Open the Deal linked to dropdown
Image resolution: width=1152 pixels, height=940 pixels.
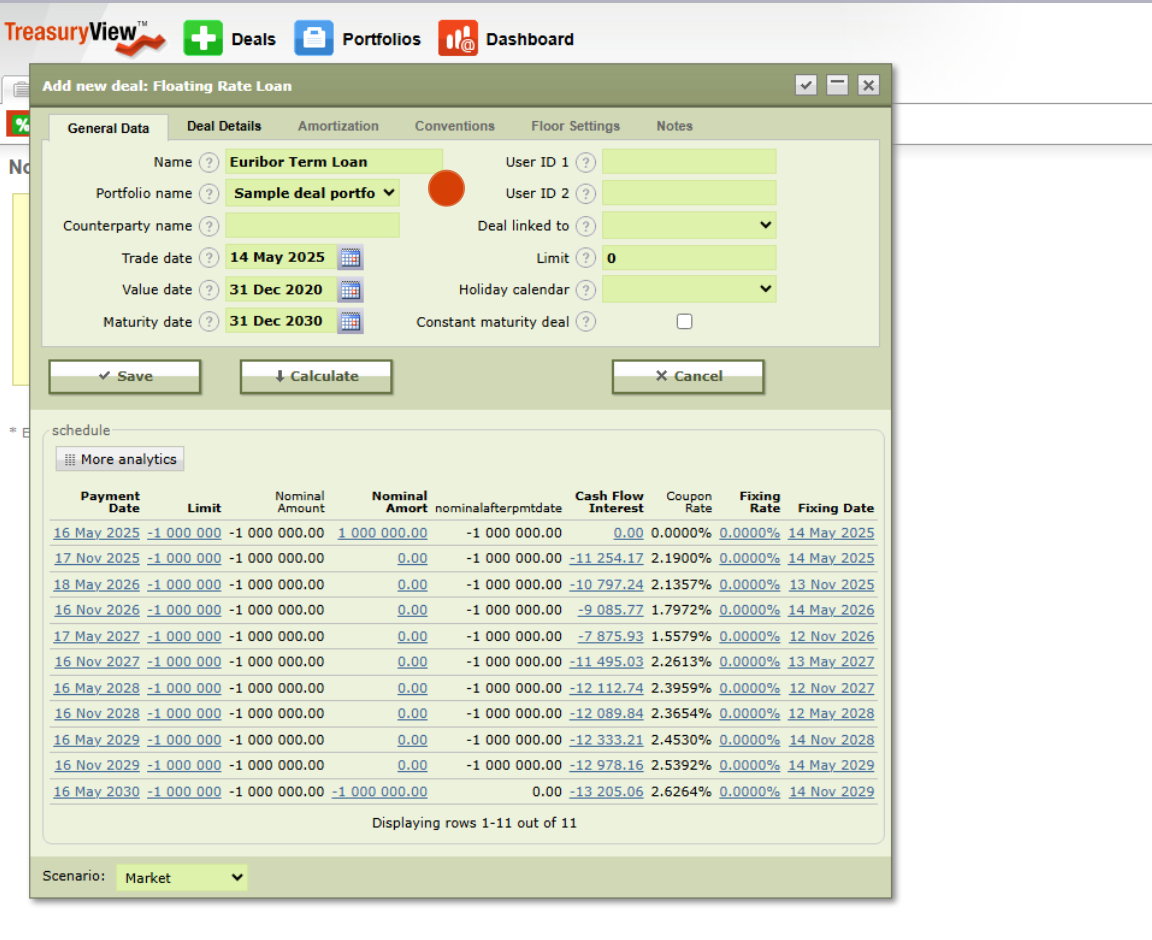click(x=689, y=226)
